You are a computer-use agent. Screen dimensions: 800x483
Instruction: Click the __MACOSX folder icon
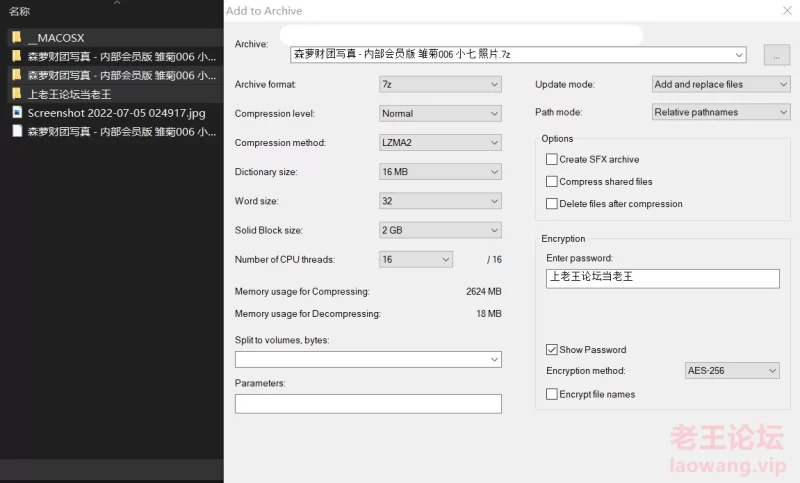16,37
